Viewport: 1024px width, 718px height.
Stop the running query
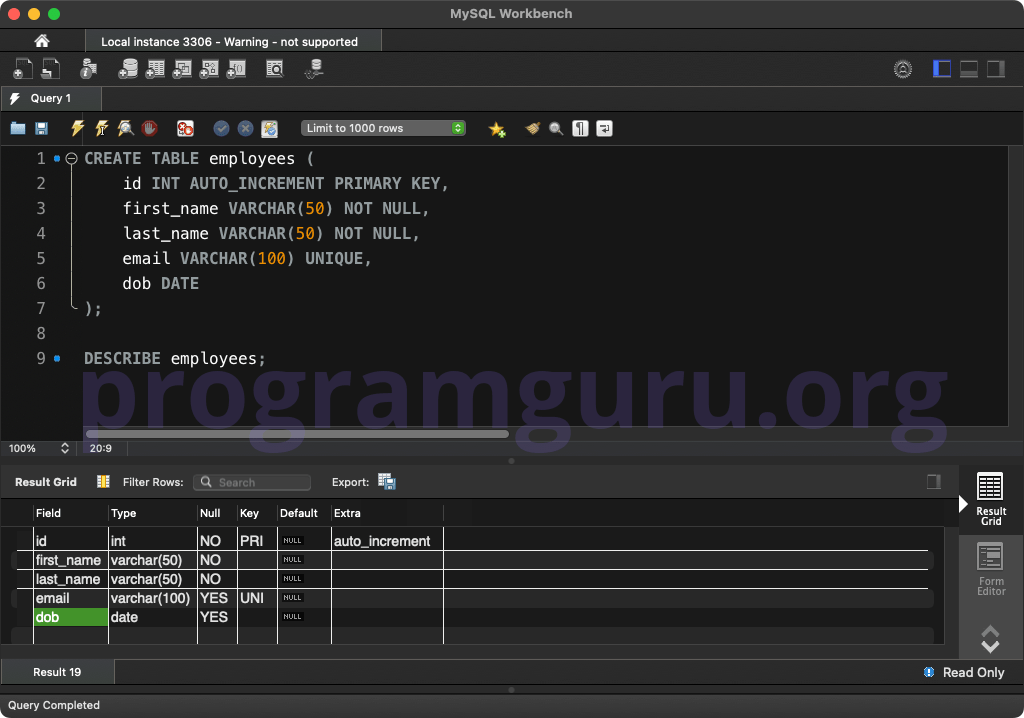click(x=150, y=128)
